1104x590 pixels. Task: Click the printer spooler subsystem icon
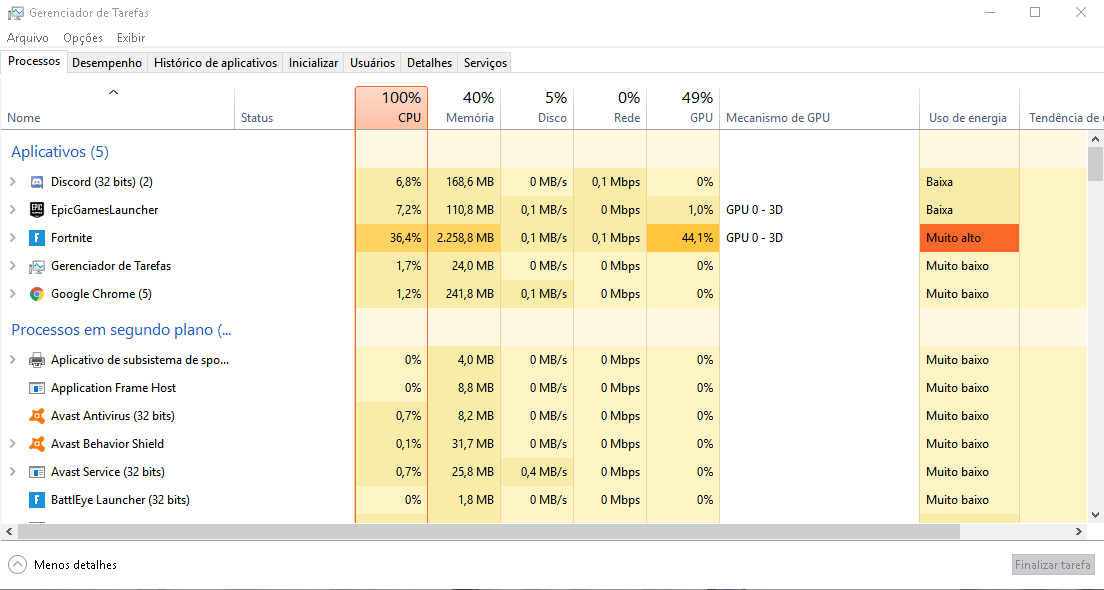[x=37, y=360]
